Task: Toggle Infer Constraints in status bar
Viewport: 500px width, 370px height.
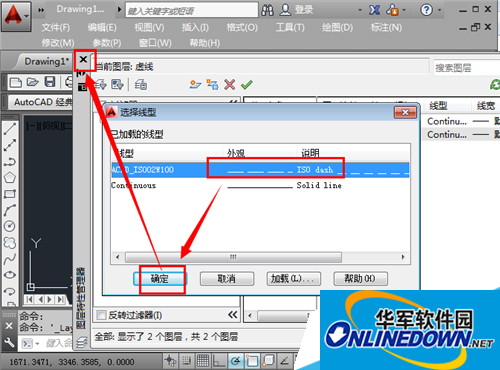Action: click(x=171, y=361)
